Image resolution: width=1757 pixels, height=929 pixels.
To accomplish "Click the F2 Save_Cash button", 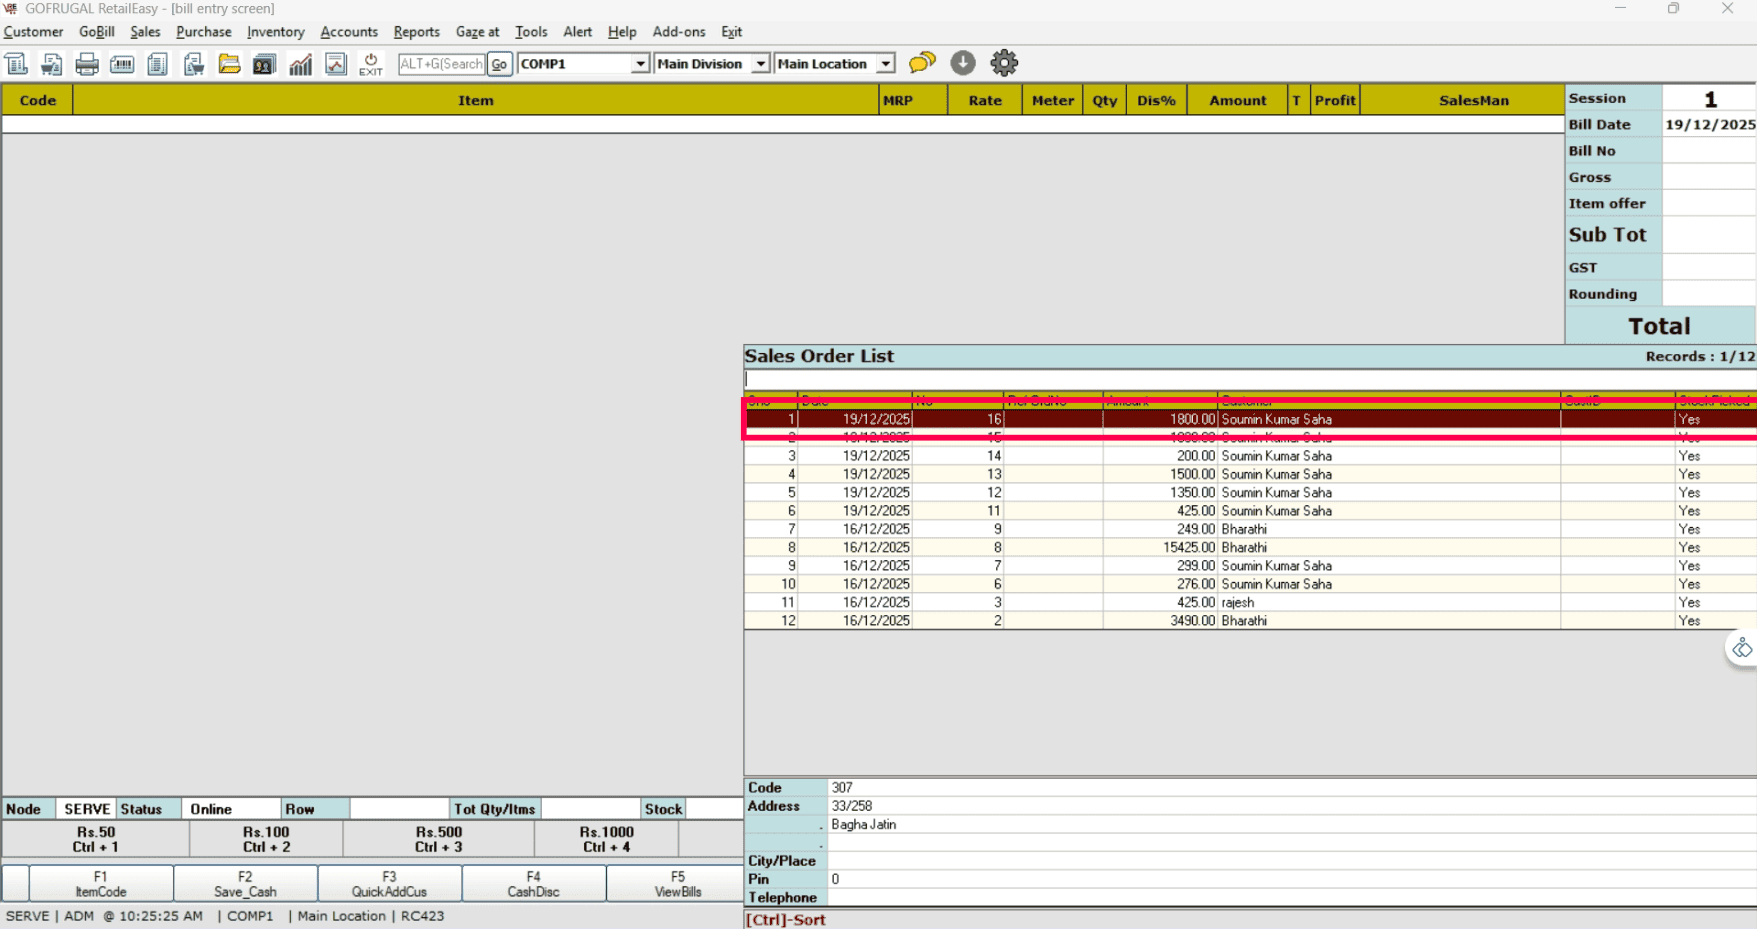I will click(x=245, y=884).
